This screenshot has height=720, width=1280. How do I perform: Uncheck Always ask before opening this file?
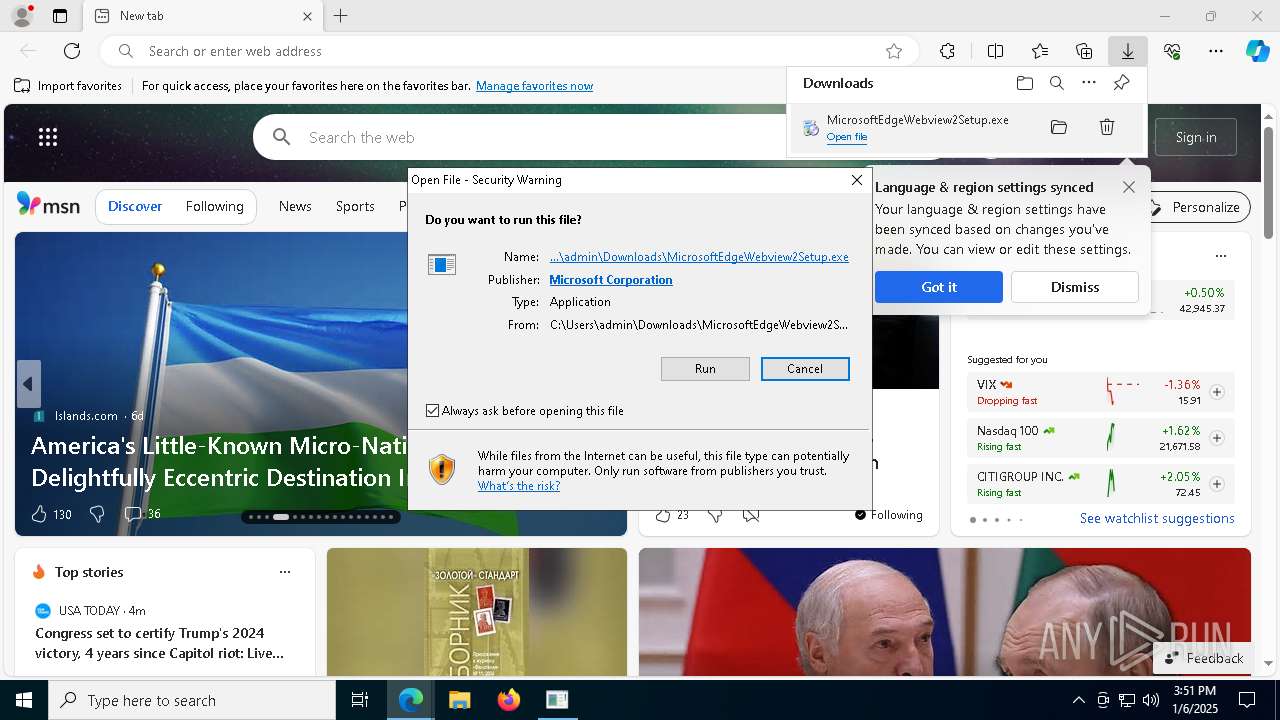(432, 411)
